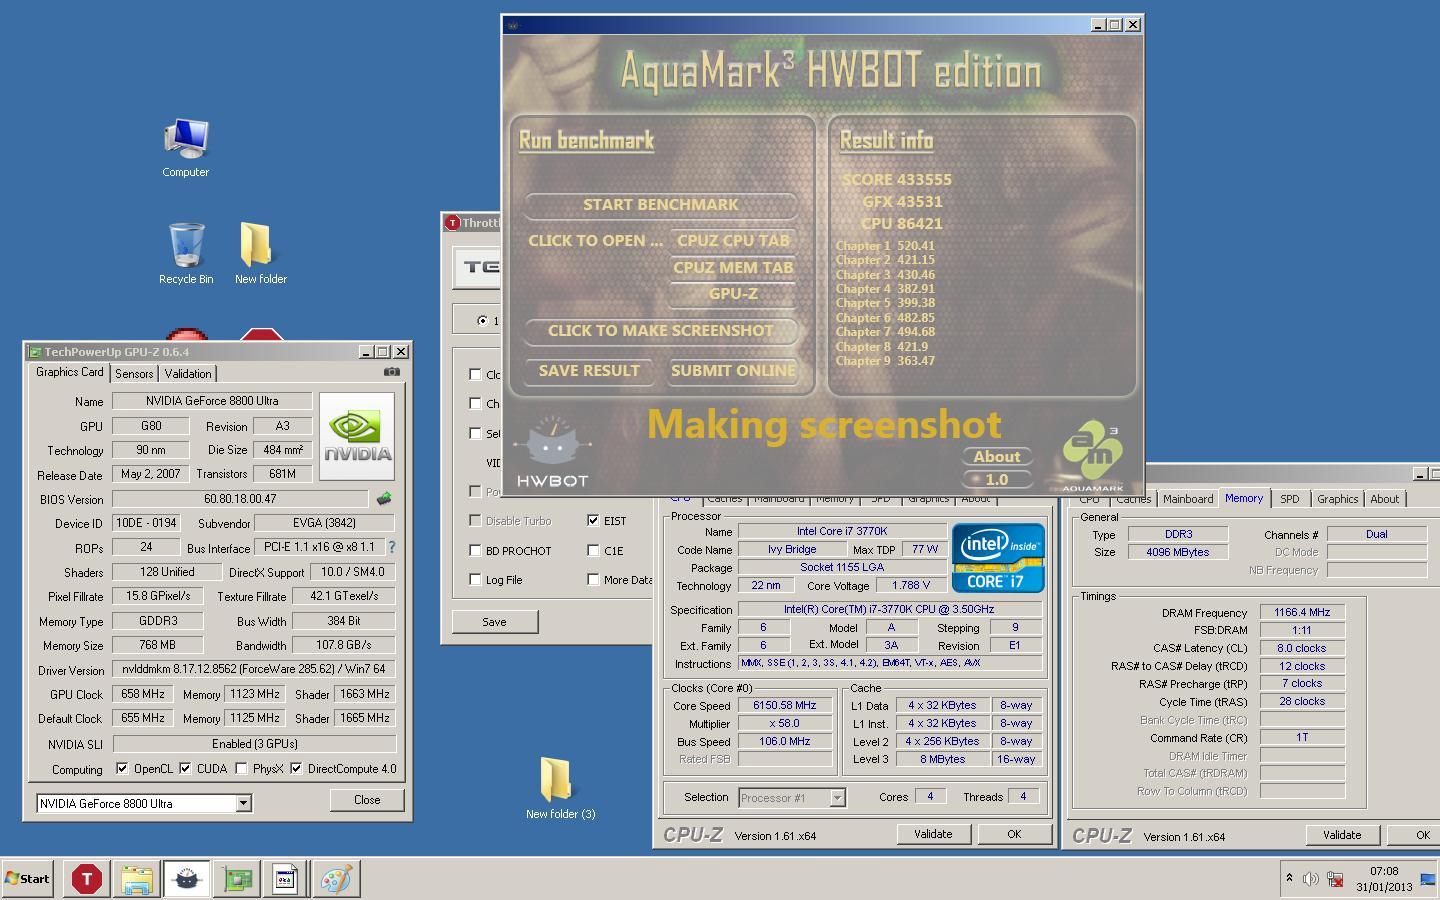Open ThrottleStop from the taskbar
The width and height of the screenshot is (1440, 900).
86,879
